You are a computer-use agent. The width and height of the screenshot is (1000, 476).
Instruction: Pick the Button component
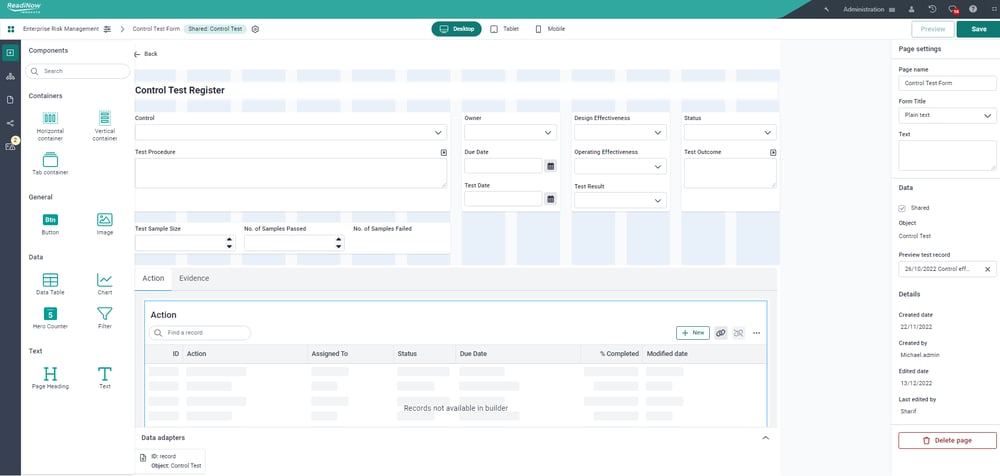pyautogui.click(x=50, y=225)
